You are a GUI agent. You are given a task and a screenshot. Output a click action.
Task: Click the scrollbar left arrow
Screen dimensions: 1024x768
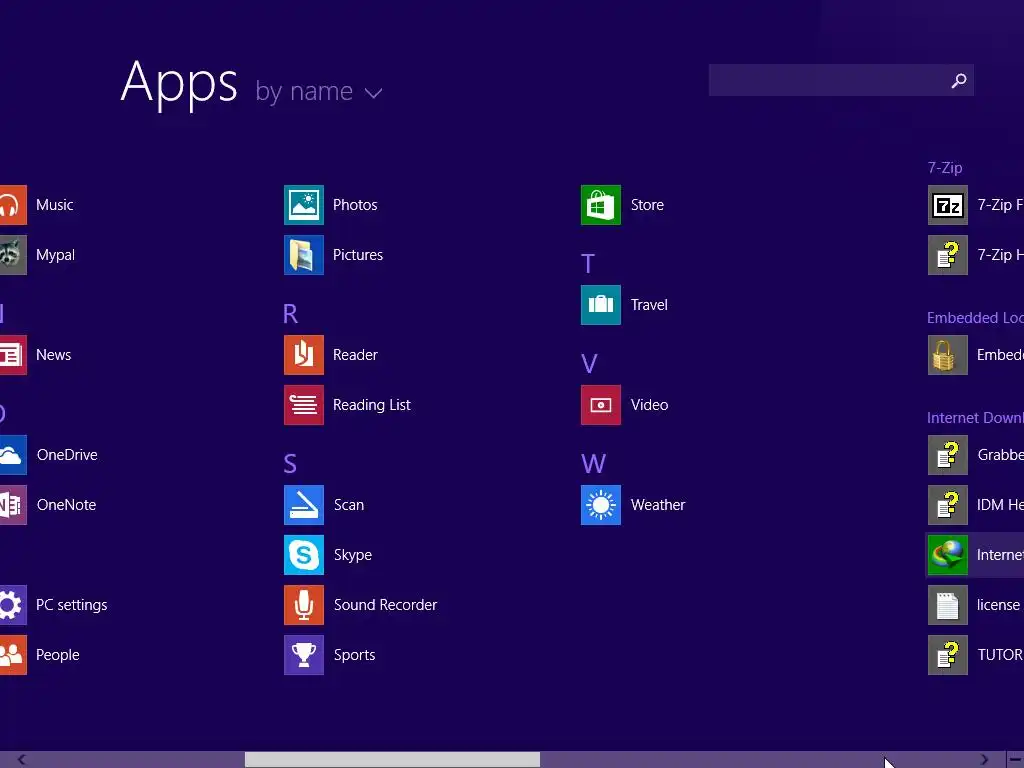point(22,760)
